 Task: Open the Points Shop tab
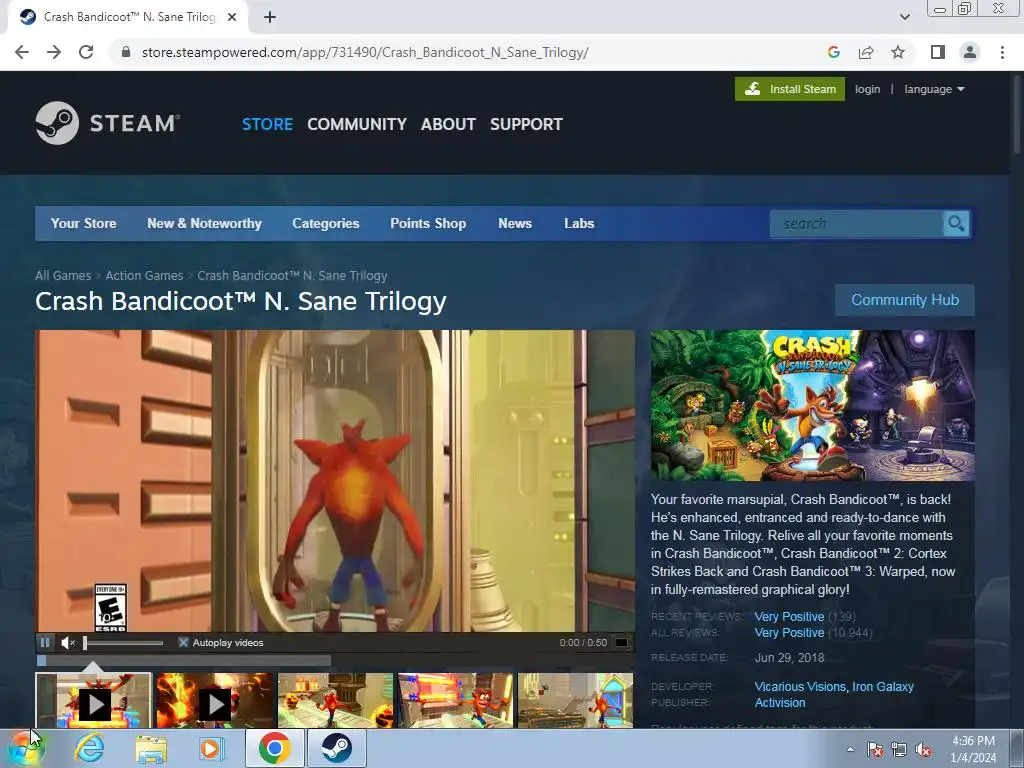(428, 223)
